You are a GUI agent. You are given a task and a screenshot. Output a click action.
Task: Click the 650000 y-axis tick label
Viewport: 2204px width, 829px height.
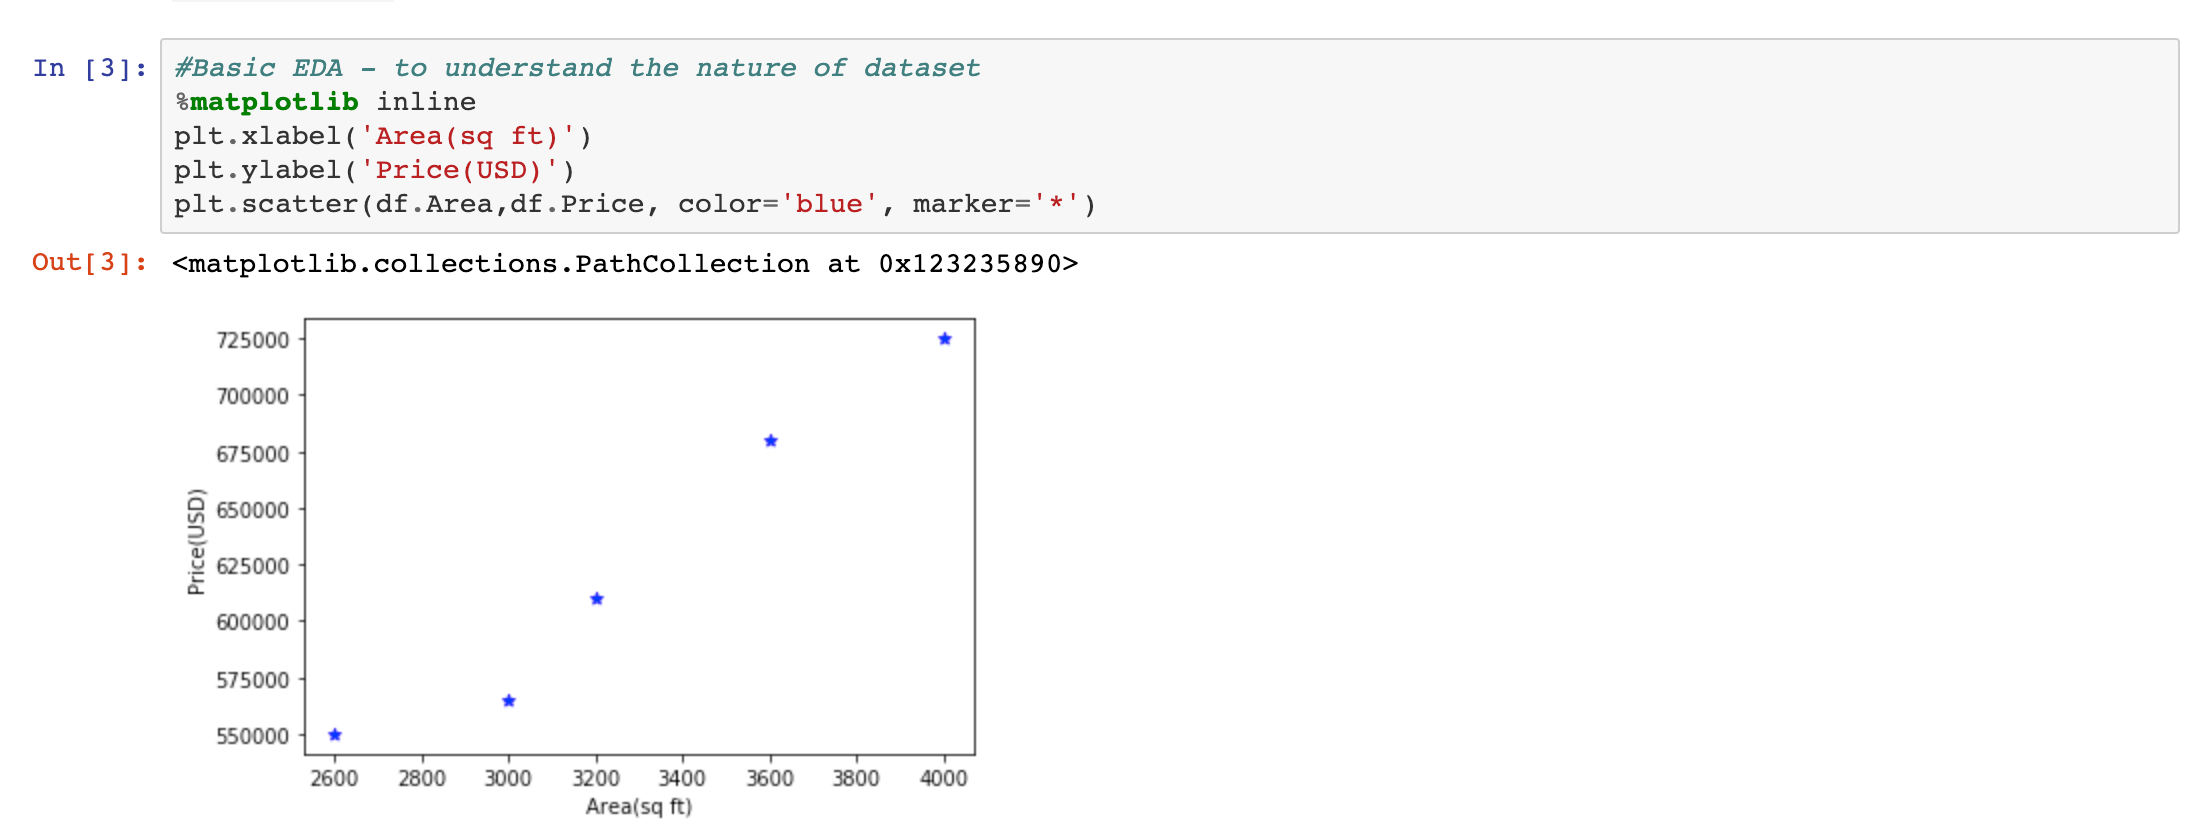click(253, 510)
